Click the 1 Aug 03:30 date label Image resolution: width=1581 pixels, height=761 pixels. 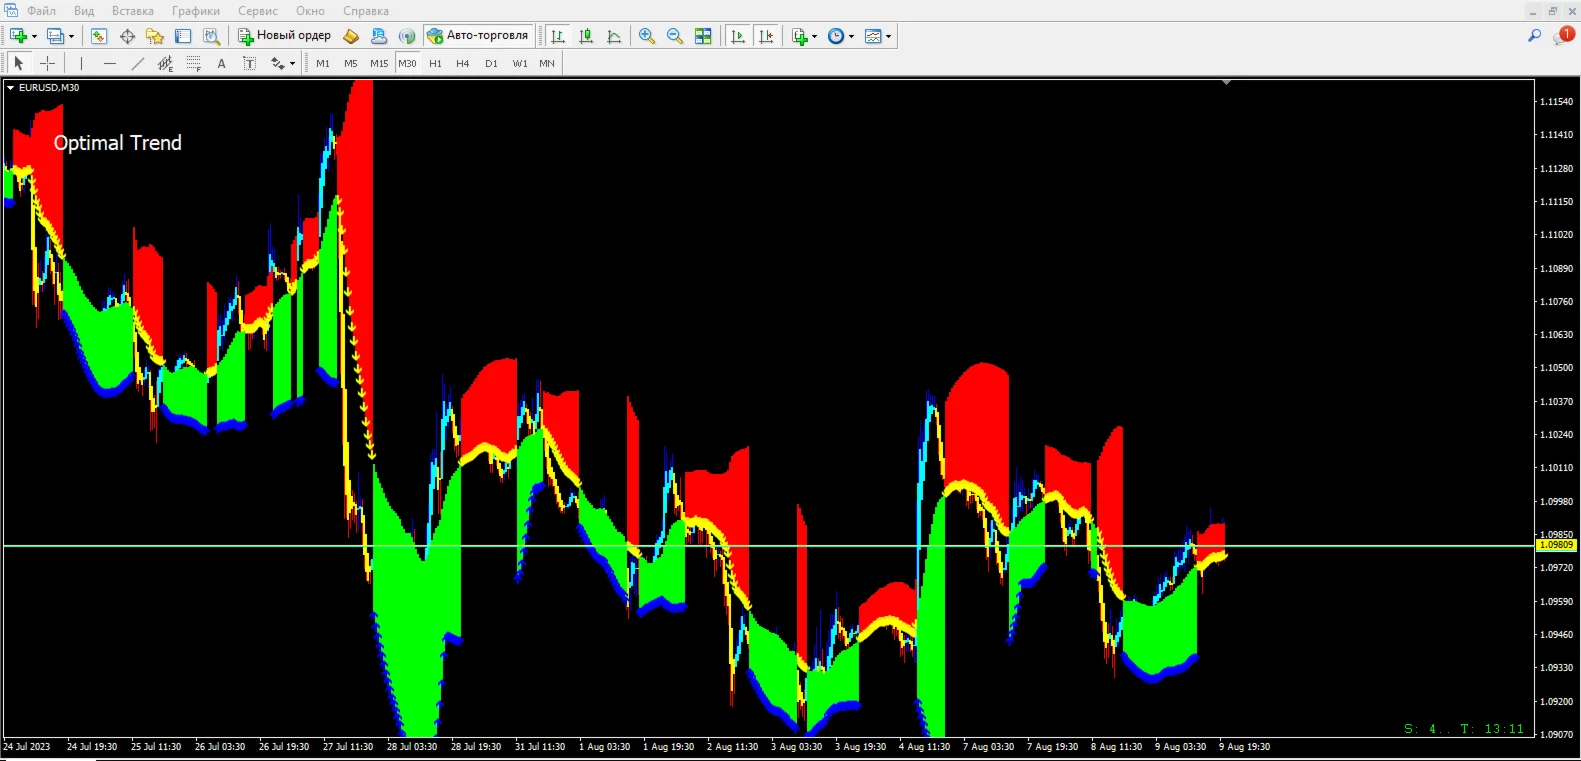point(604,747)
